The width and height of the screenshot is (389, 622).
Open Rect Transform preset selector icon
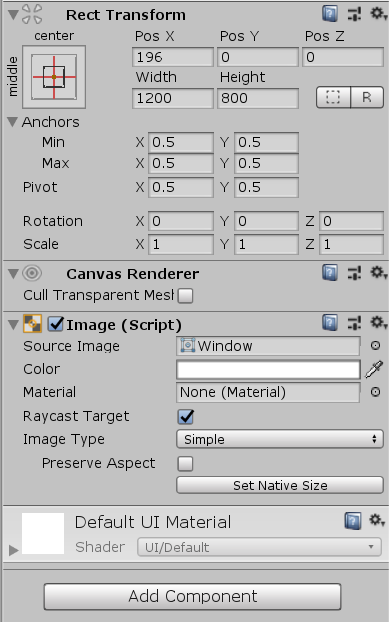click(354, 14)
